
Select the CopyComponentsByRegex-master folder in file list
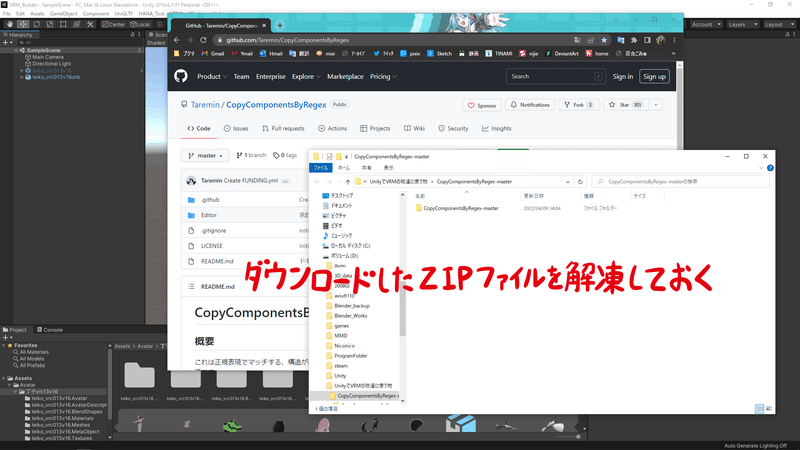[457, 208]
